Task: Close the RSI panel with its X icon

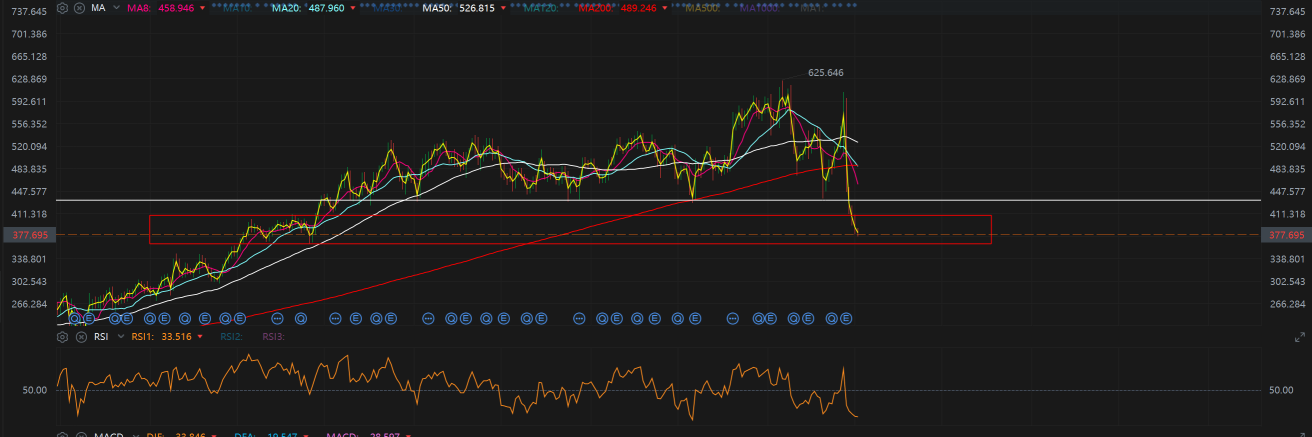Action: coord(81,337)
